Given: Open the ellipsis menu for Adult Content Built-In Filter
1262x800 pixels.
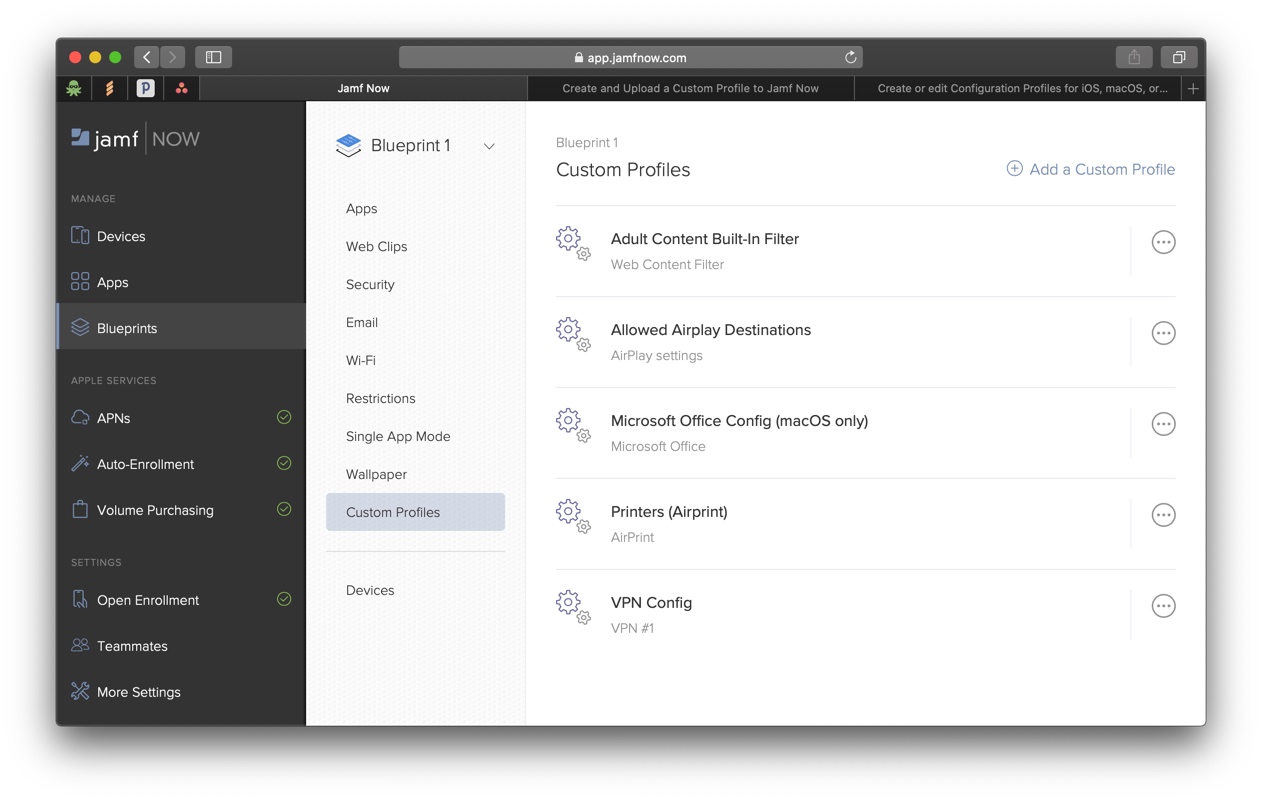Looking at the screenshot, I should pos(1163,241).
